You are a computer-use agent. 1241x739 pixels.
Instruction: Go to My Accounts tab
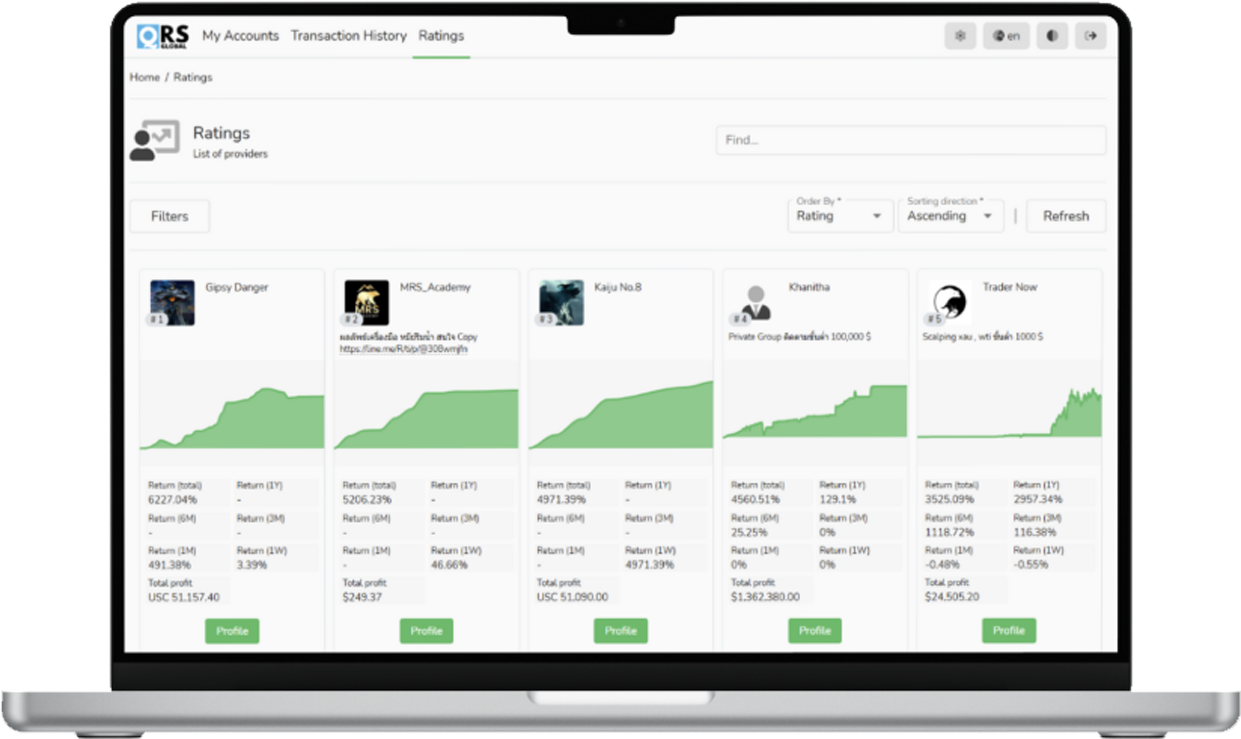pyautogui.click(x=240, y=36)
